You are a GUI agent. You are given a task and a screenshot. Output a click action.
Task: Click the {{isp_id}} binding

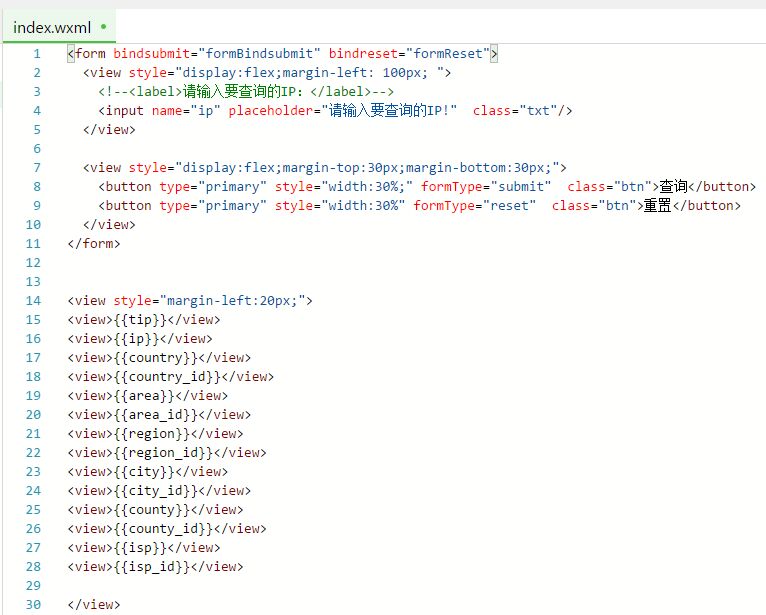pos(151,568)
